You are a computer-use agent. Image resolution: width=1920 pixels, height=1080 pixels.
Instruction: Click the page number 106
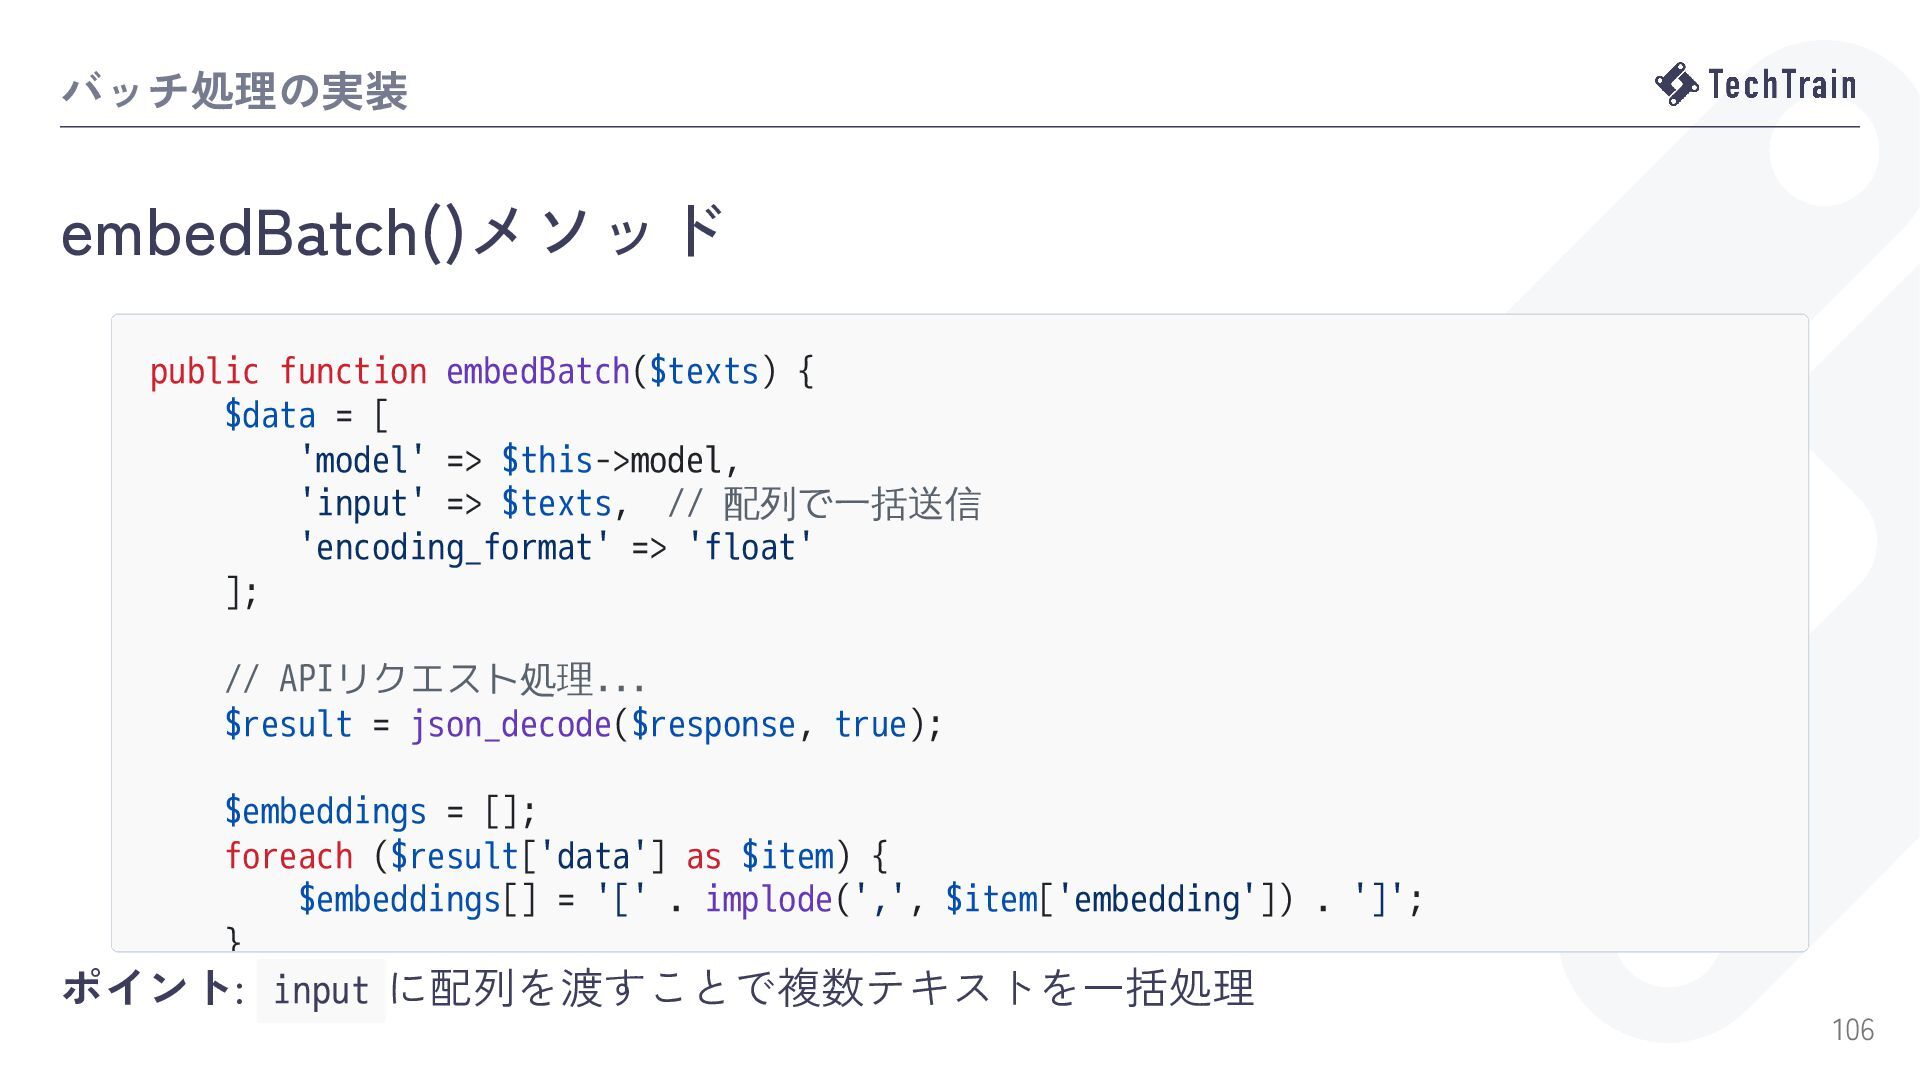[1853, 1030]
